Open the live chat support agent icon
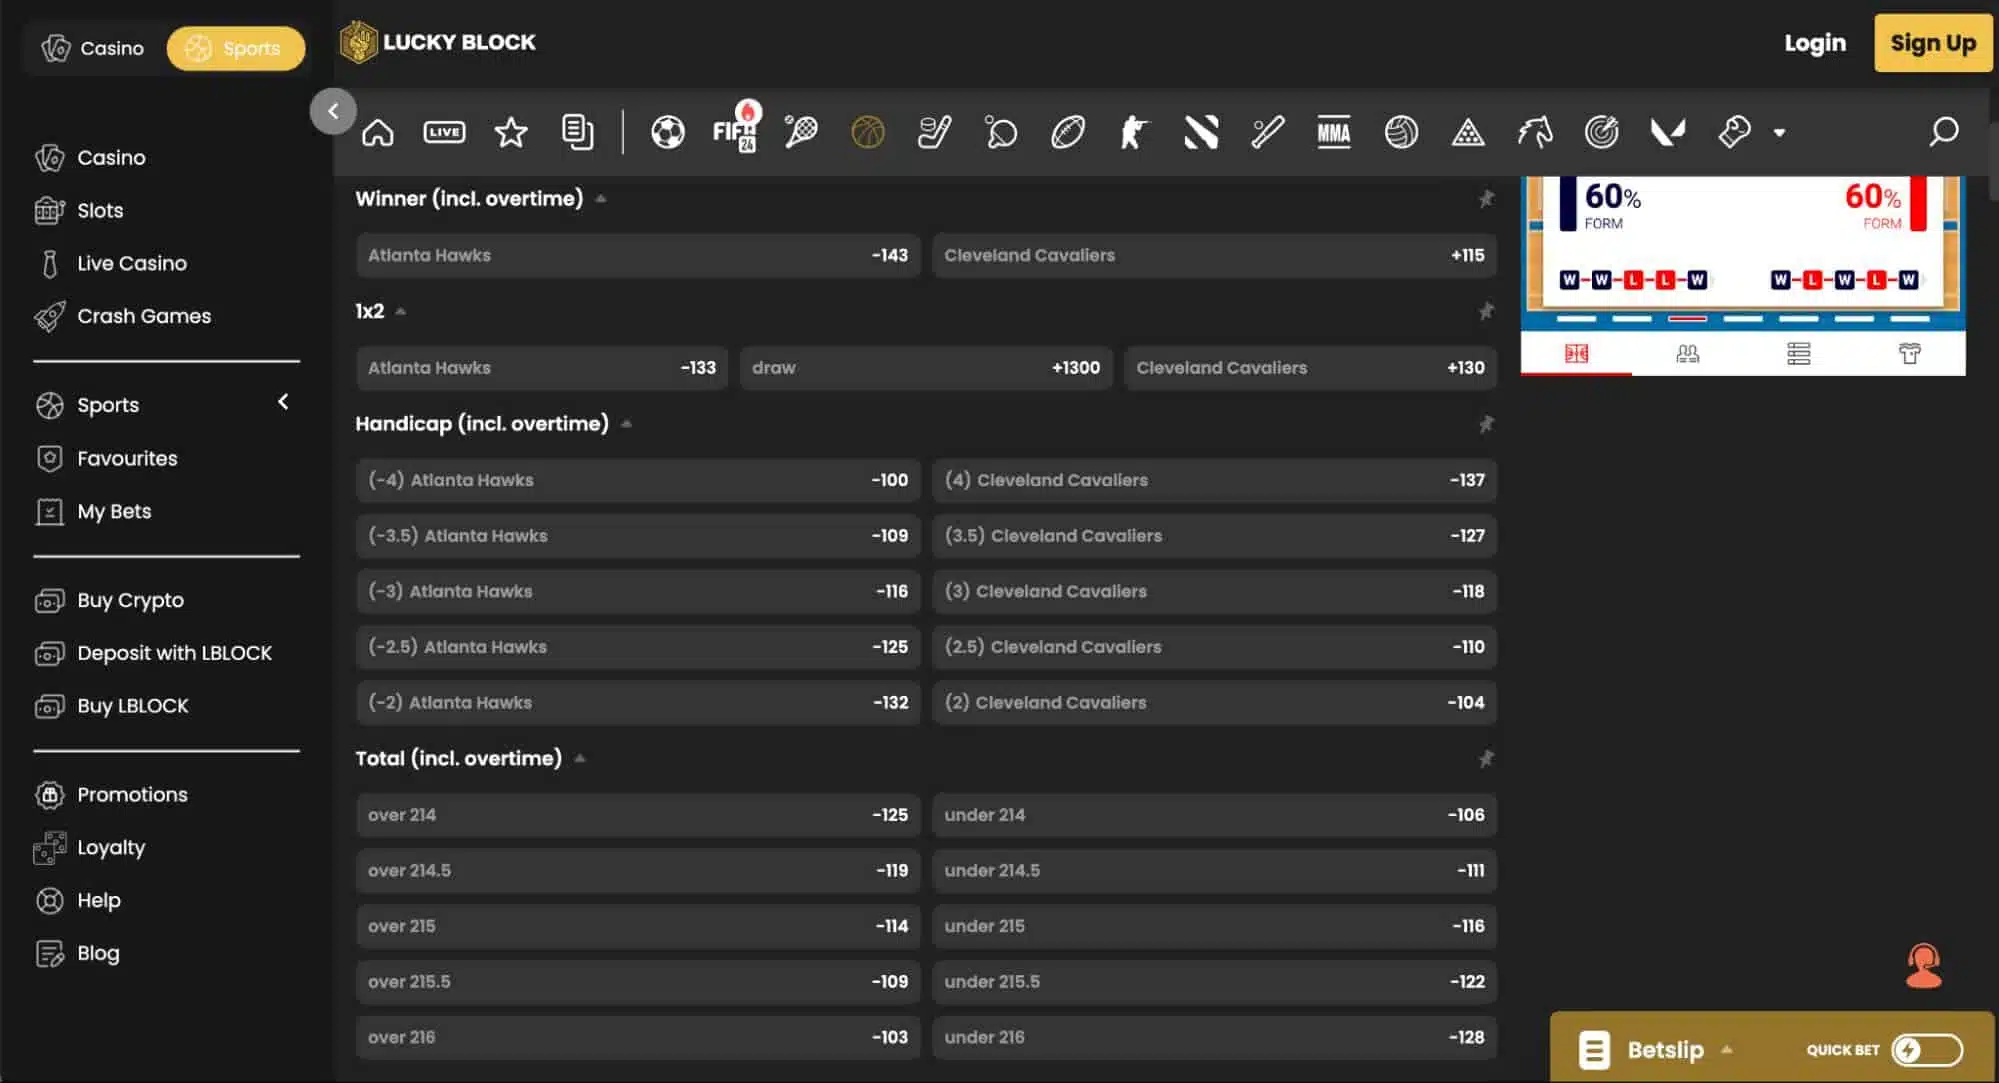This screenshot has width=1999, height=1083. pos(1924,966)
